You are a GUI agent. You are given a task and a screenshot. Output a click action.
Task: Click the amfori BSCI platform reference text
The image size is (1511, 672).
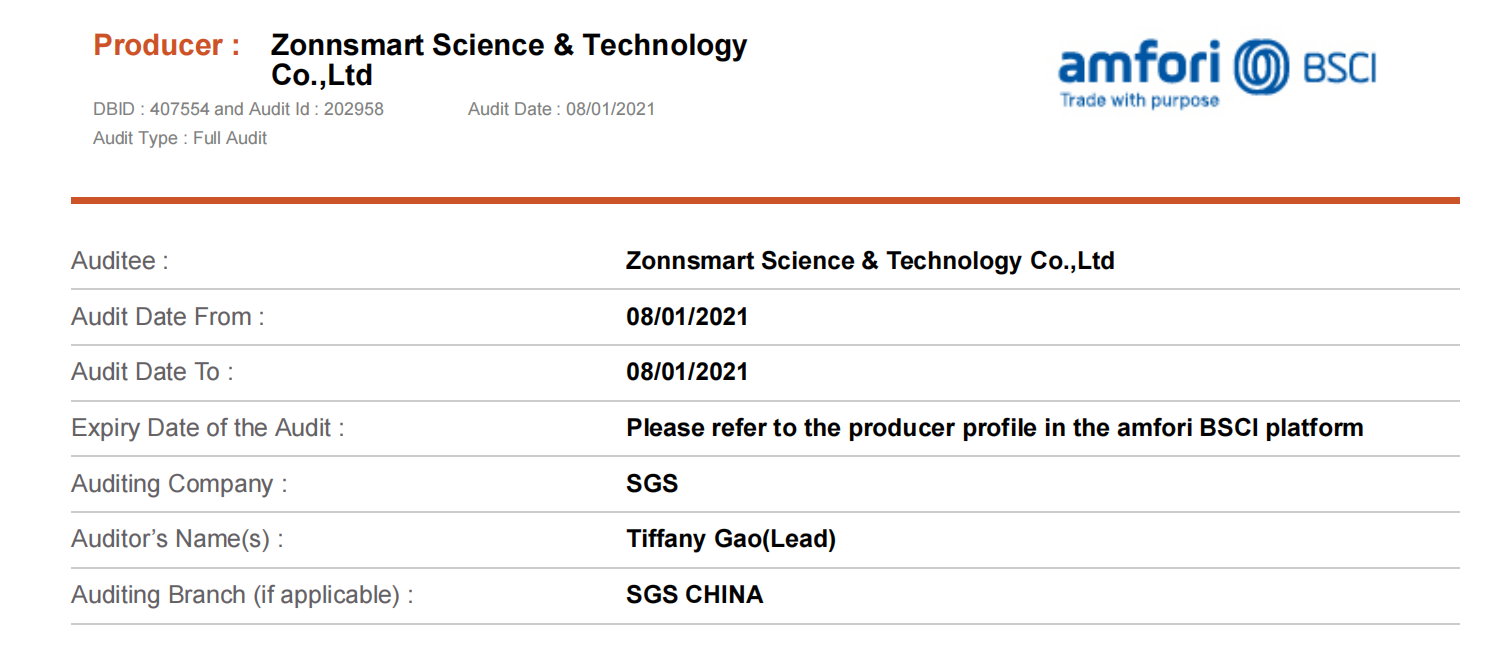coord(995,428)
